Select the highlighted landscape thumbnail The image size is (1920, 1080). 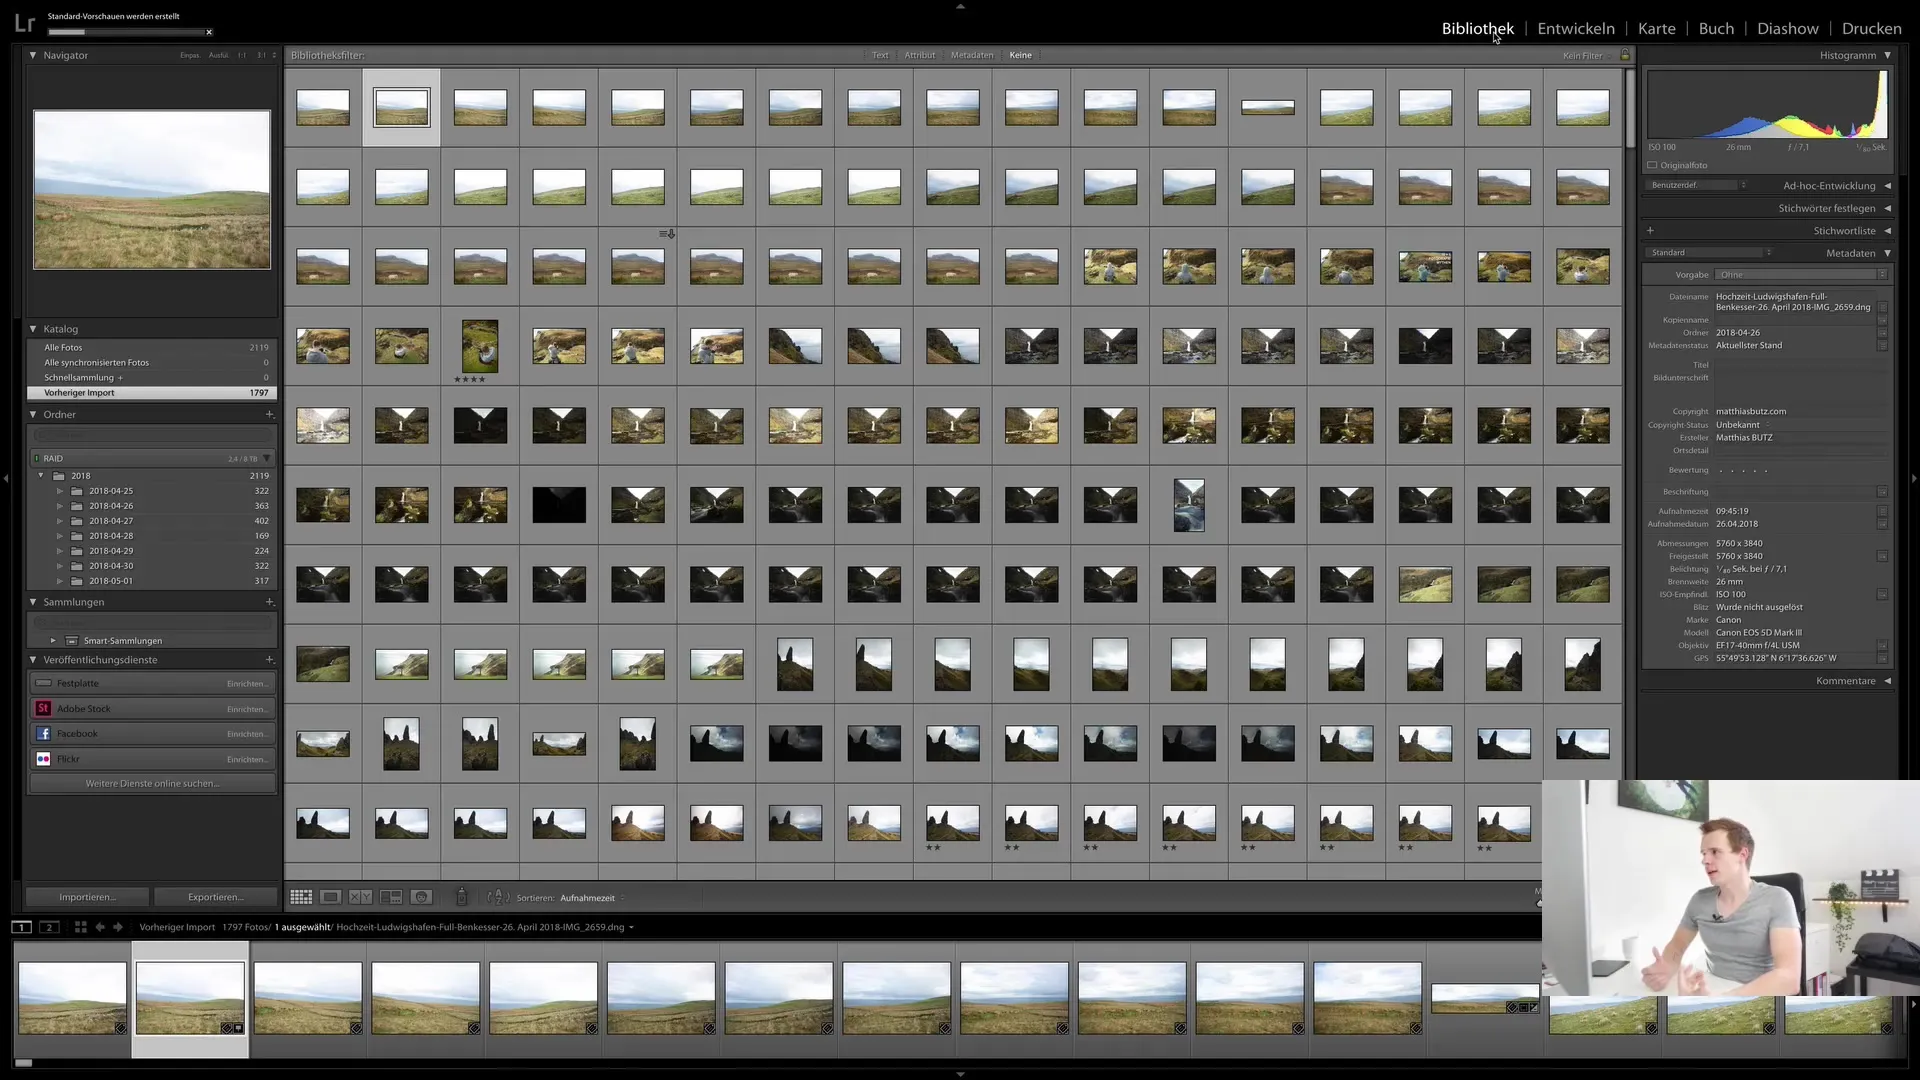400,107
